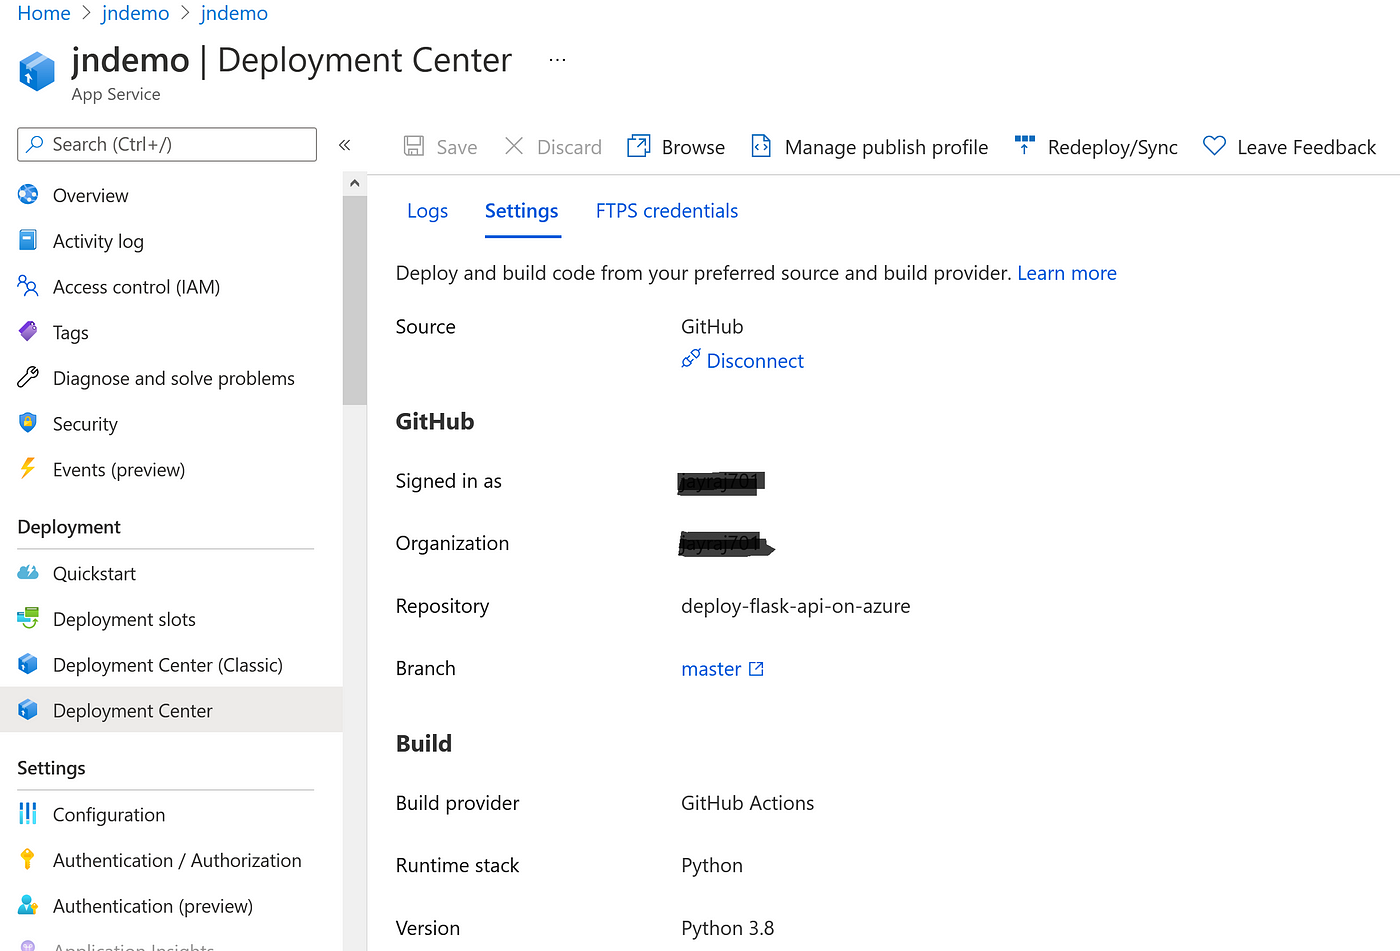Click the repository name deploy-flask-api-on-azure
Viewport: 1400px width, 951px height.
796,606
